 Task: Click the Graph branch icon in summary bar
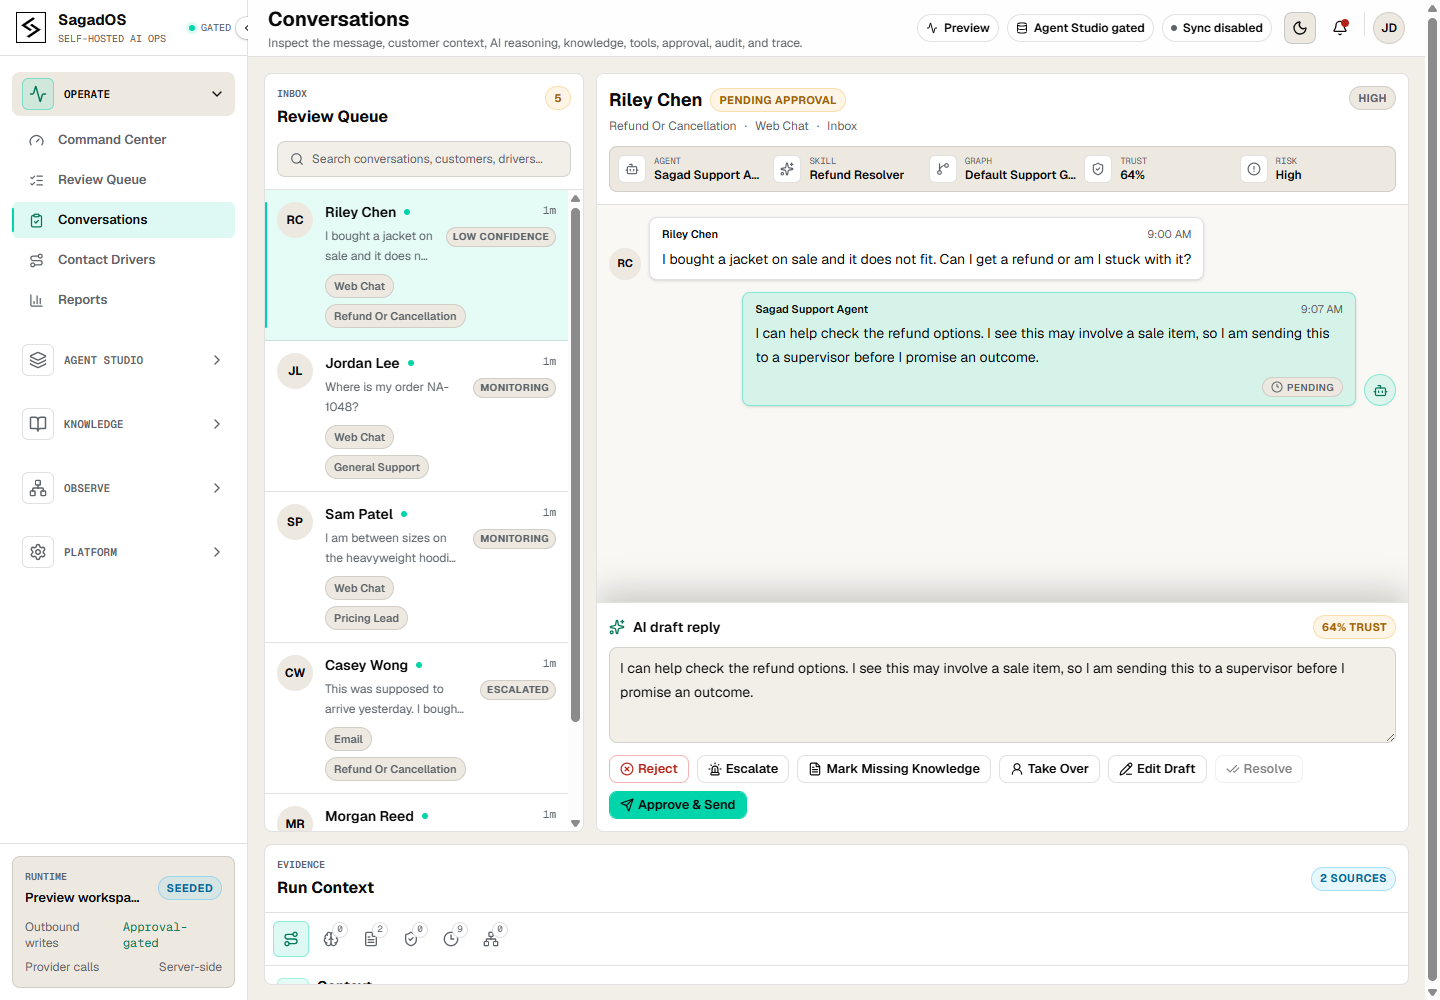point(943,169)
